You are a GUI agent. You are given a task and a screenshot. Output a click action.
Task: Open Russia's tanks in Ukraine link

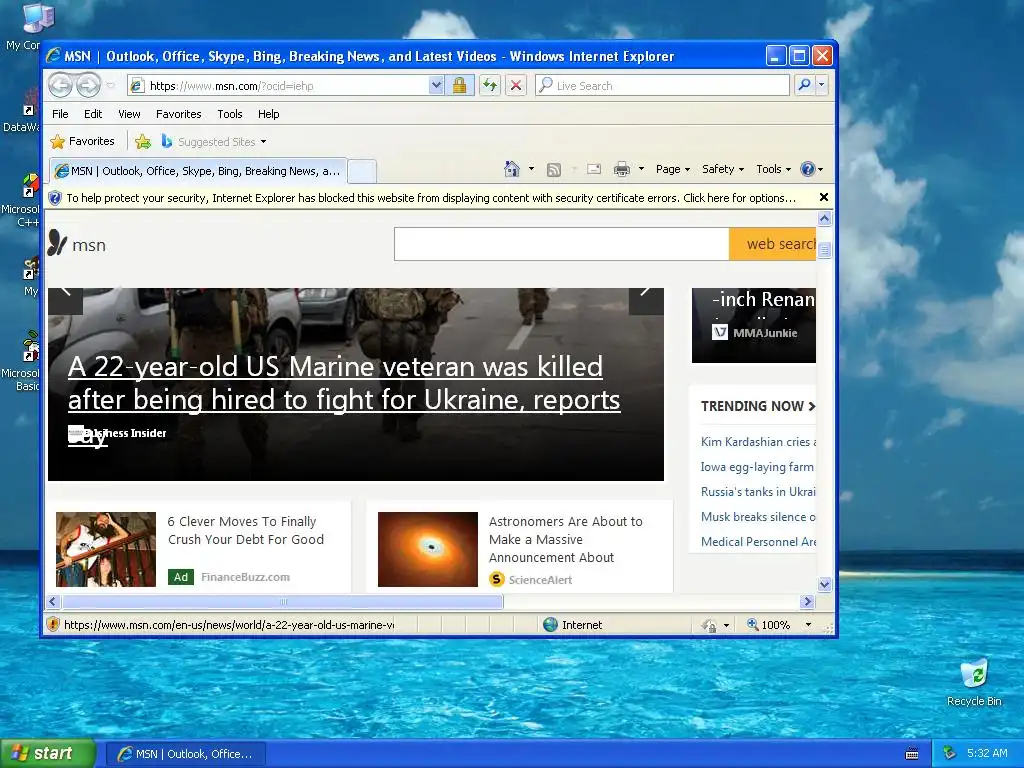click(758, 492)
